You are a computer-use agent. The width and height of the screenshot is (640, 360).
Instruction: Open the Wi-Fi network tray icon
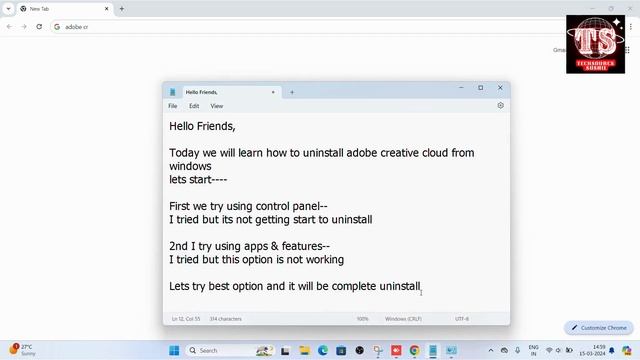tap(549, 350)
